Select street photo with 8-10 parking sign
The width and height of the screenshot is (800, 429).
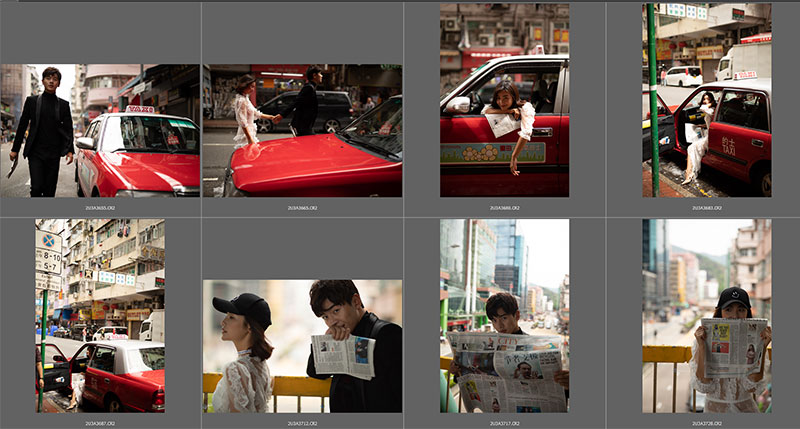100,316
